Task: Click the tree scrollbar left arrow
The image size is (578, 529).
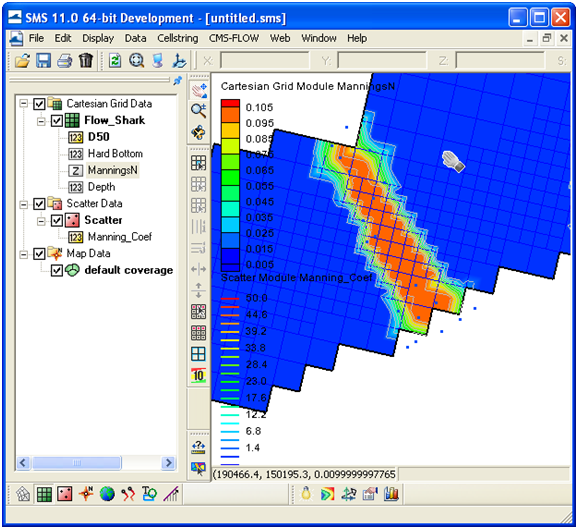Action: tap(23, 463)
